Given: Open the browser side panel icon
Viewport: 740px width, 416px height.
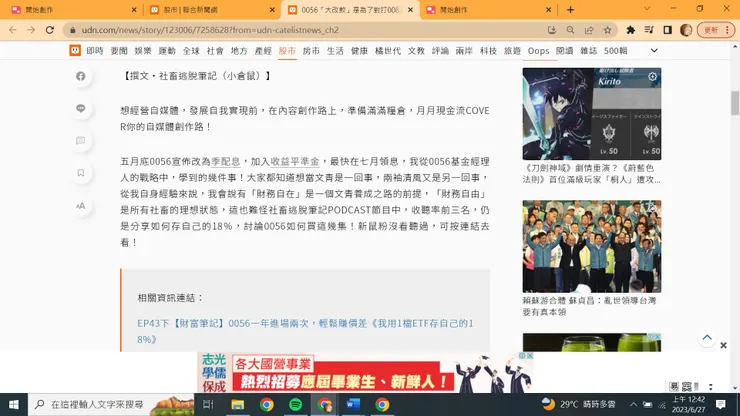Looking at the screenshot, I should 667,30.
